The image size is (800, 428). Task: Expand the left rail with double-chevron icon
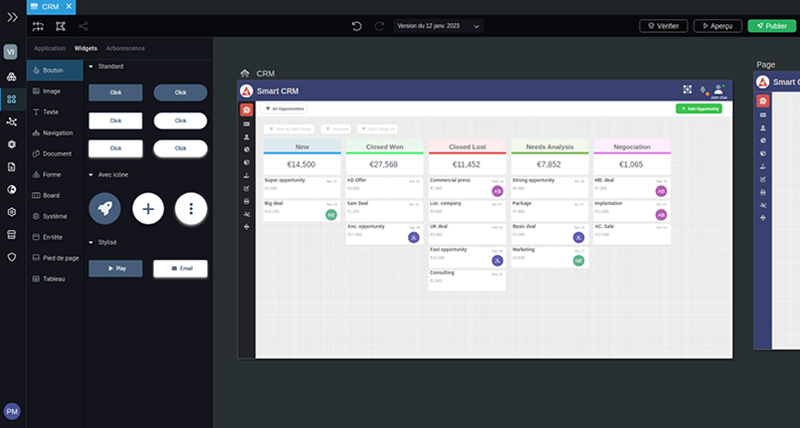coord(12,17)
